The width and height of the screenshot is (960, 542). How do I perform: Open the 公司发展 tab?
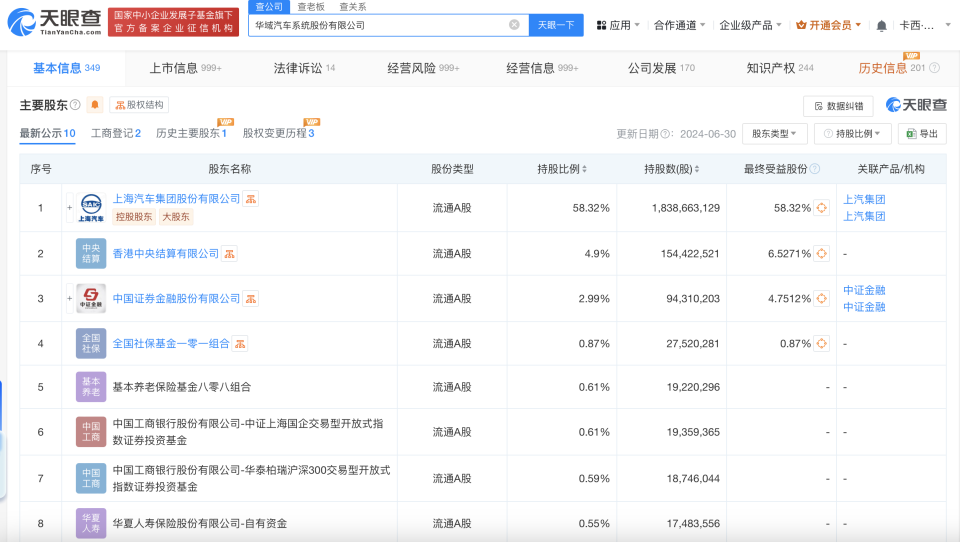pyautogui.click(x=661, y=68)
